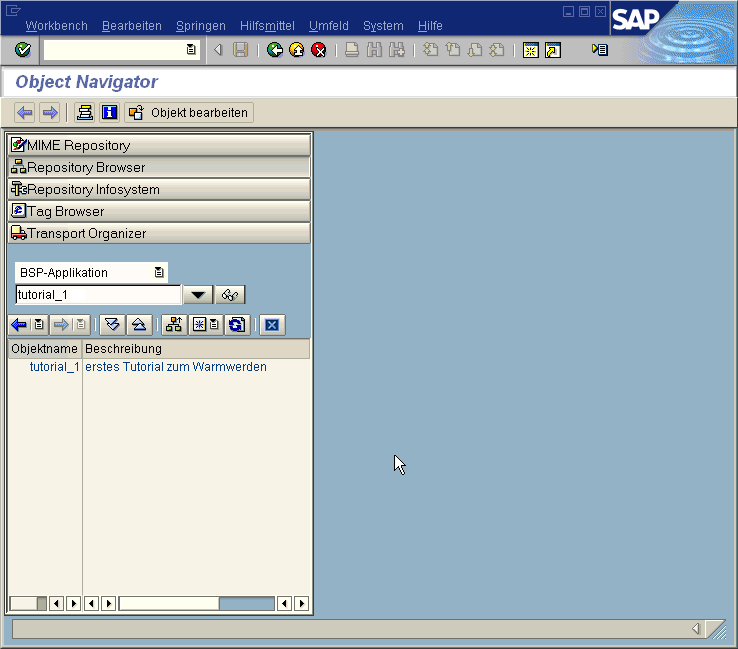The image size is (738, 649).
Task: Click the Objekt bearbeiten button
Action: point(189,112)
